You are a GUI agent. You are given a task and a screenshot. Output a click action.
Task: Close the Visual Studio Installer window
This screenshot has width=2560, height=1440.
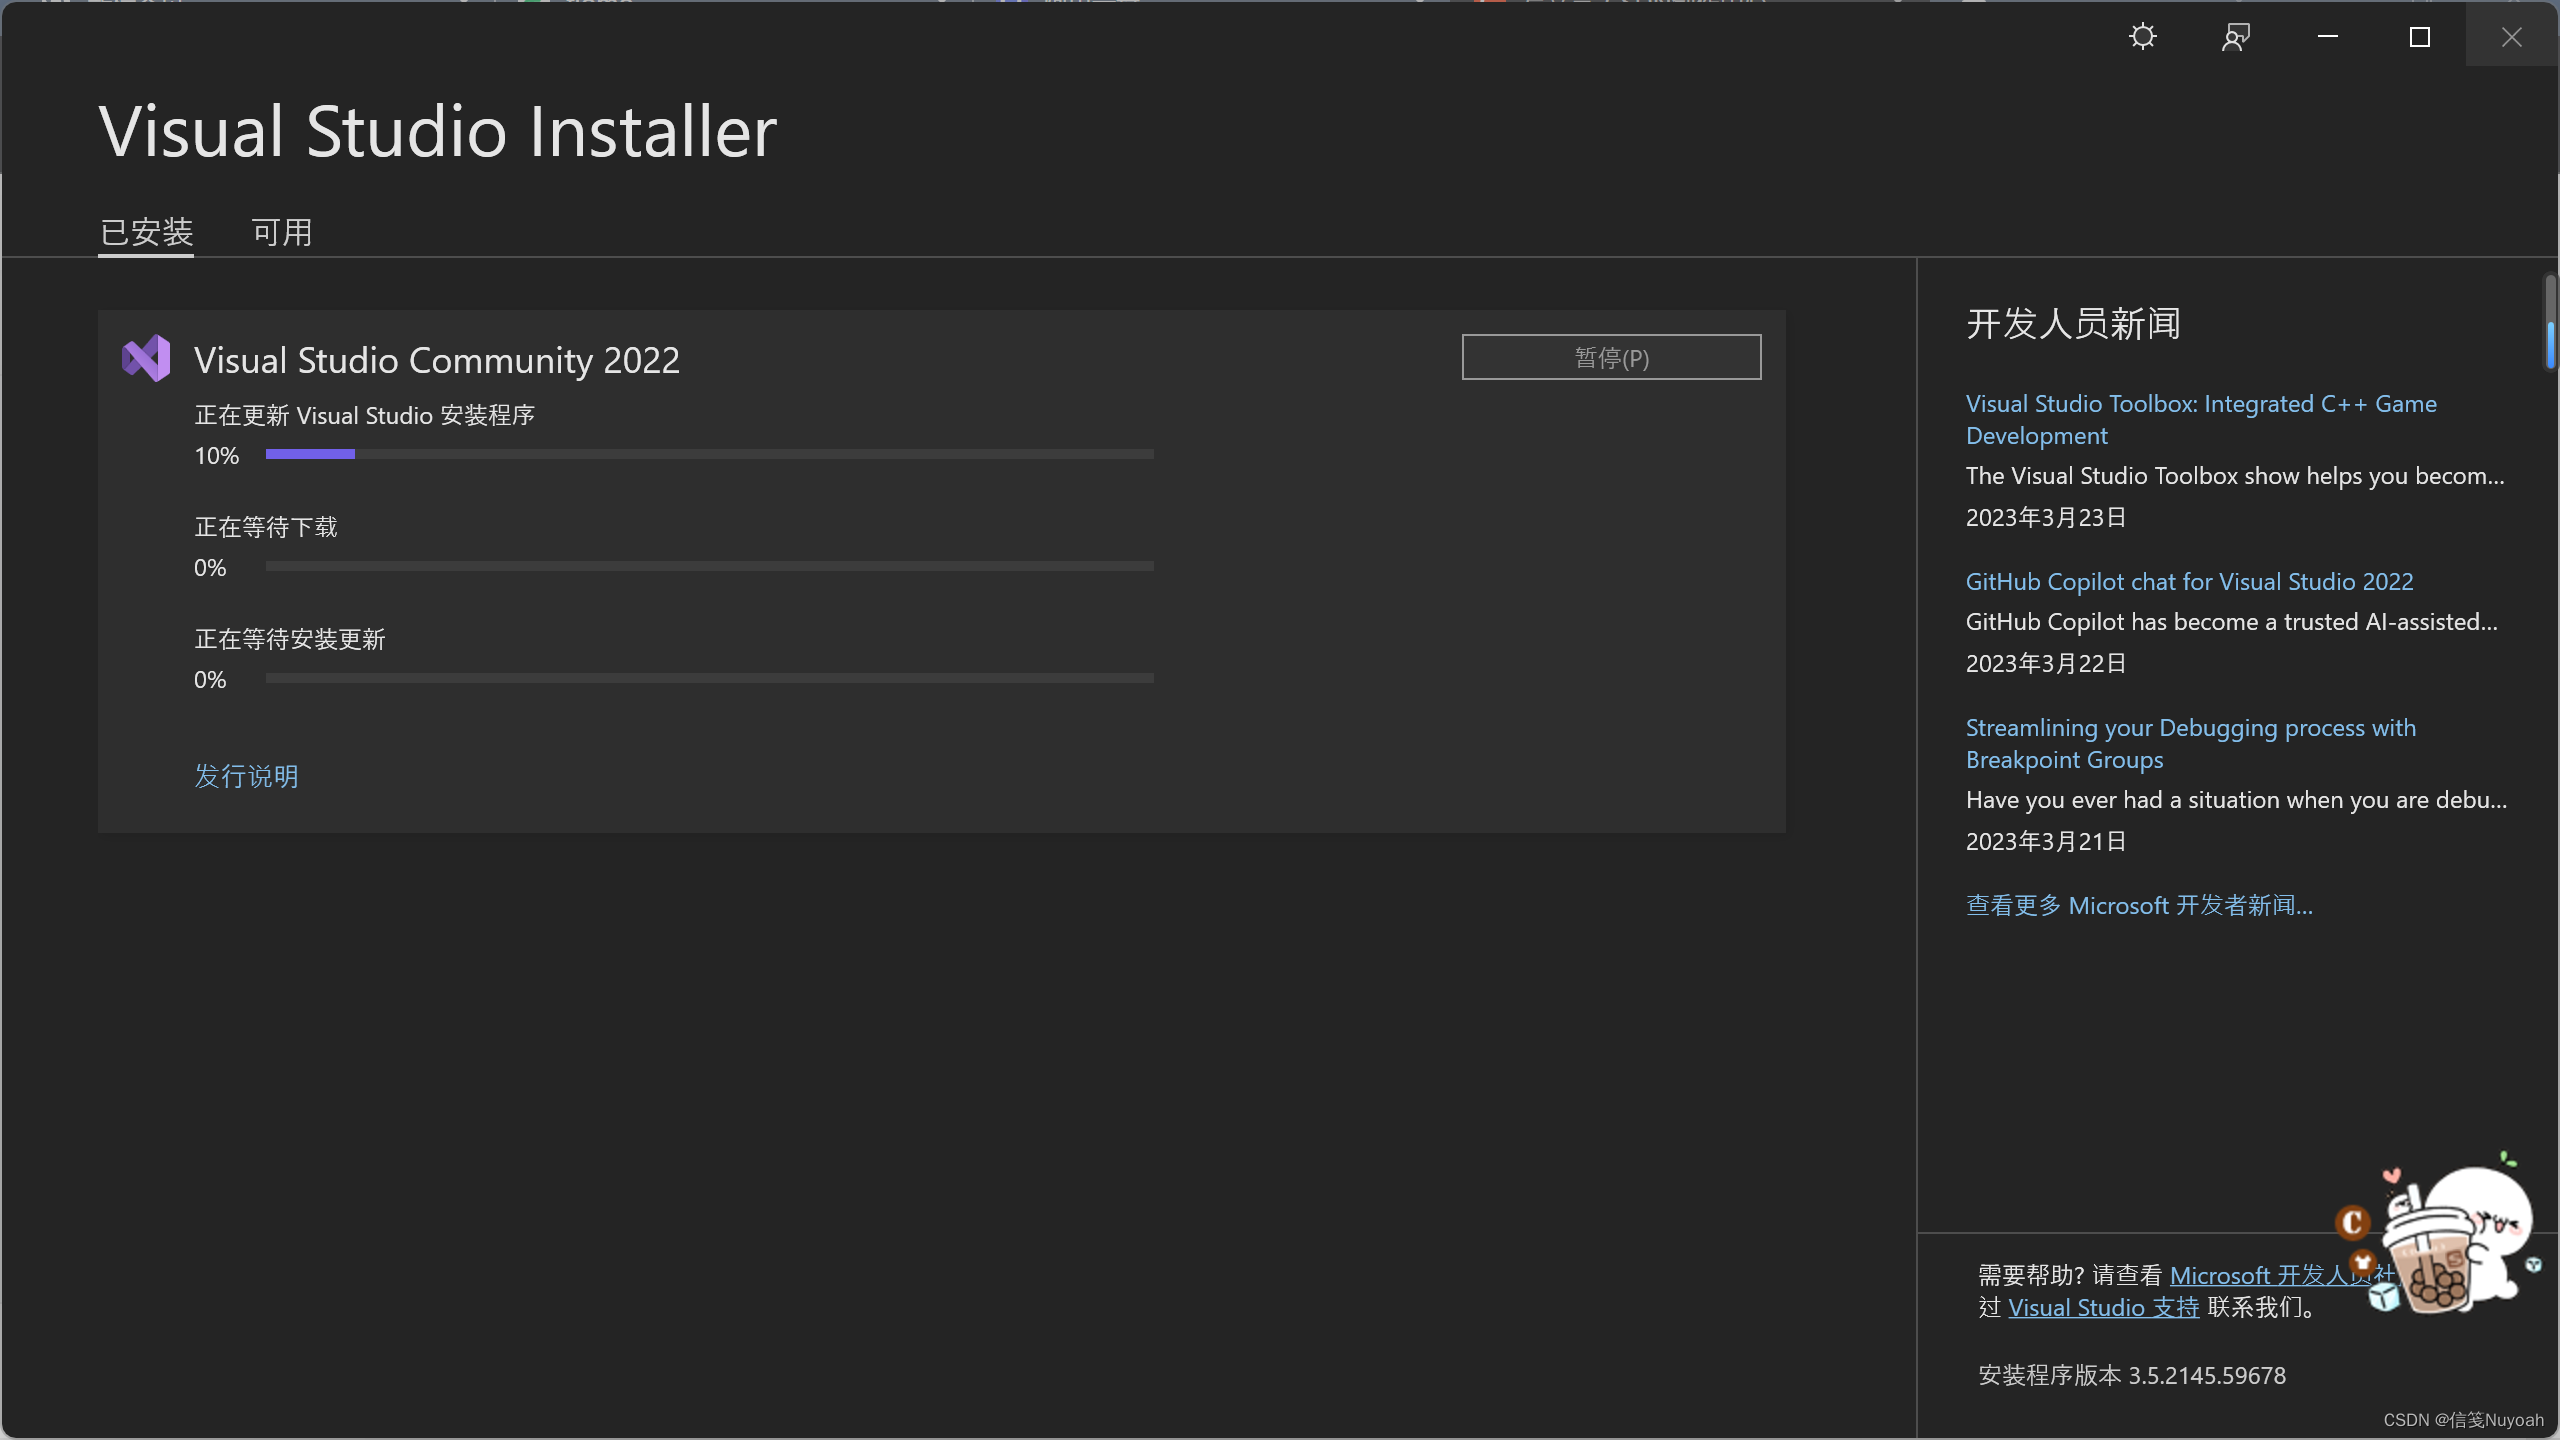2512,38
